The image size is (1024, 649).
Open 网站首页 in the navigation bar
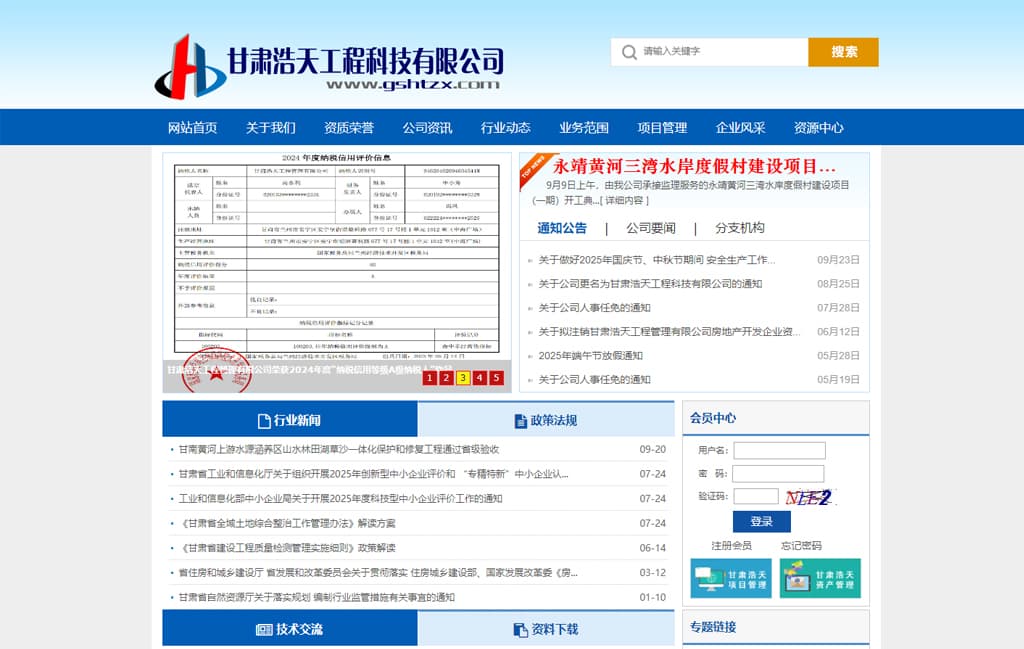192,127
